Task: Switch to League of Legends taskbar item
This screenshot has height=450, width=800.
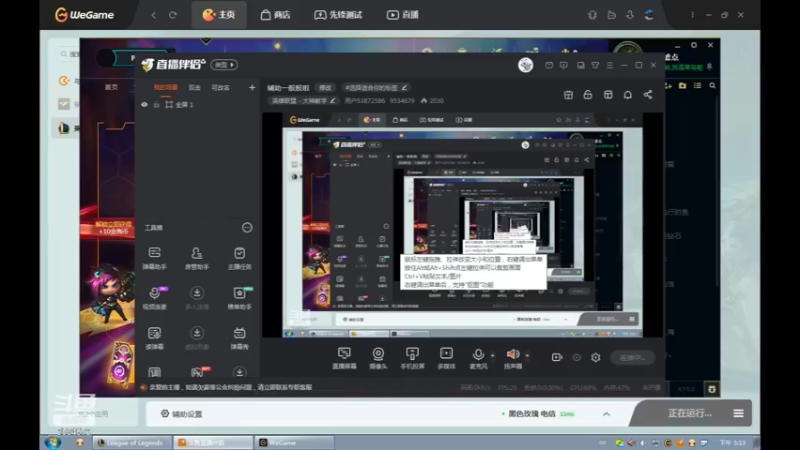Action: pyautogui.click(x=132, y=442)
